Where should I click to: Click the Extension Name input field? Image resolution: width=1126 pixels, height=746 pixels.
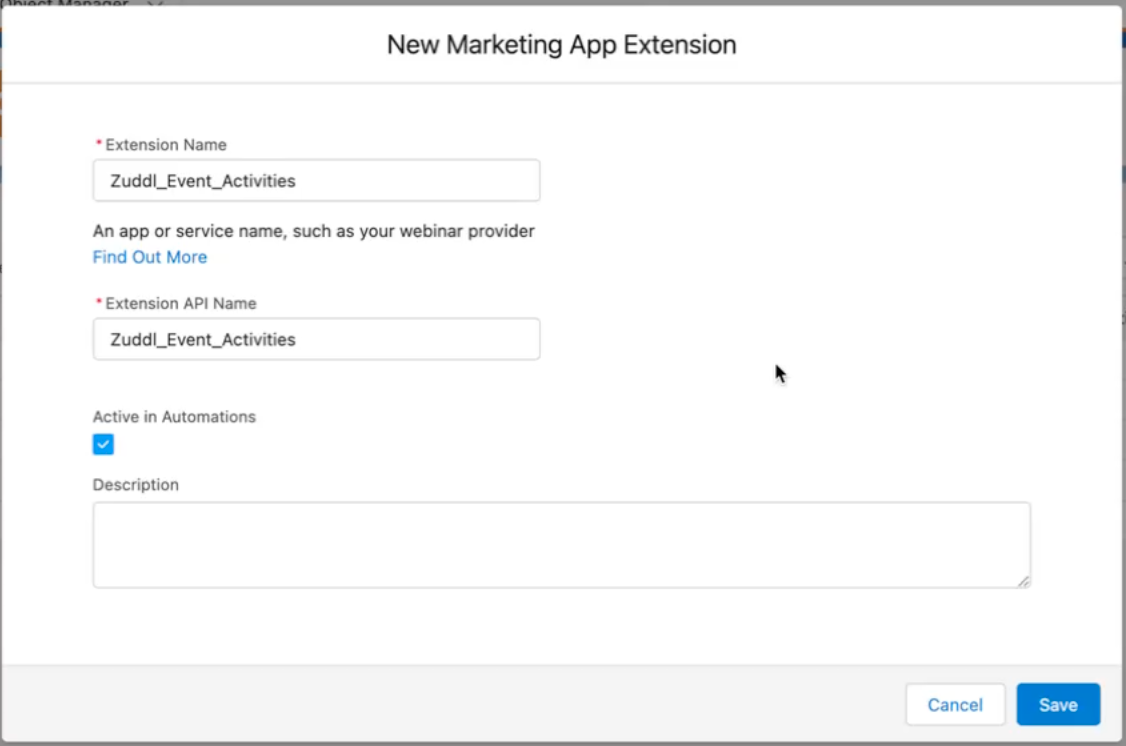click(x=316, y=180)
